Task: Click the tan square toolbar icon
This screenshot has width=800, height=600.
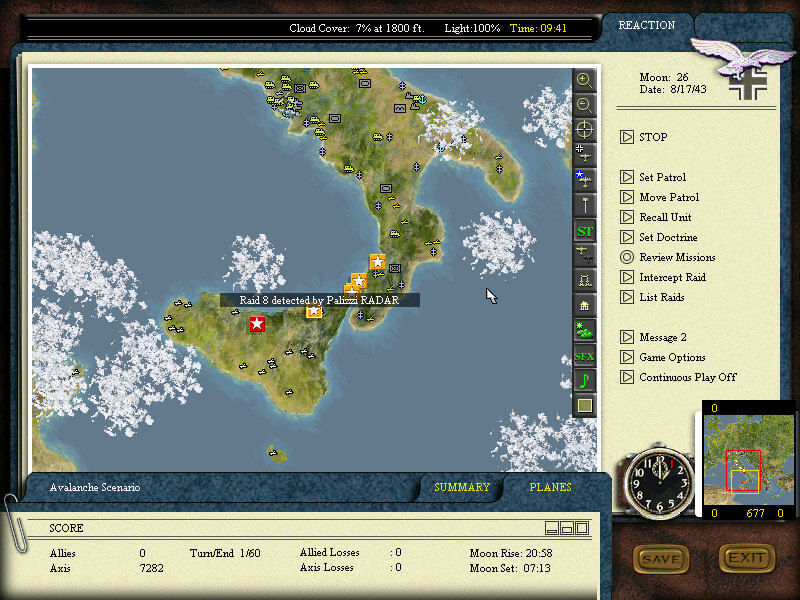Action: click(x=584, y=406)
